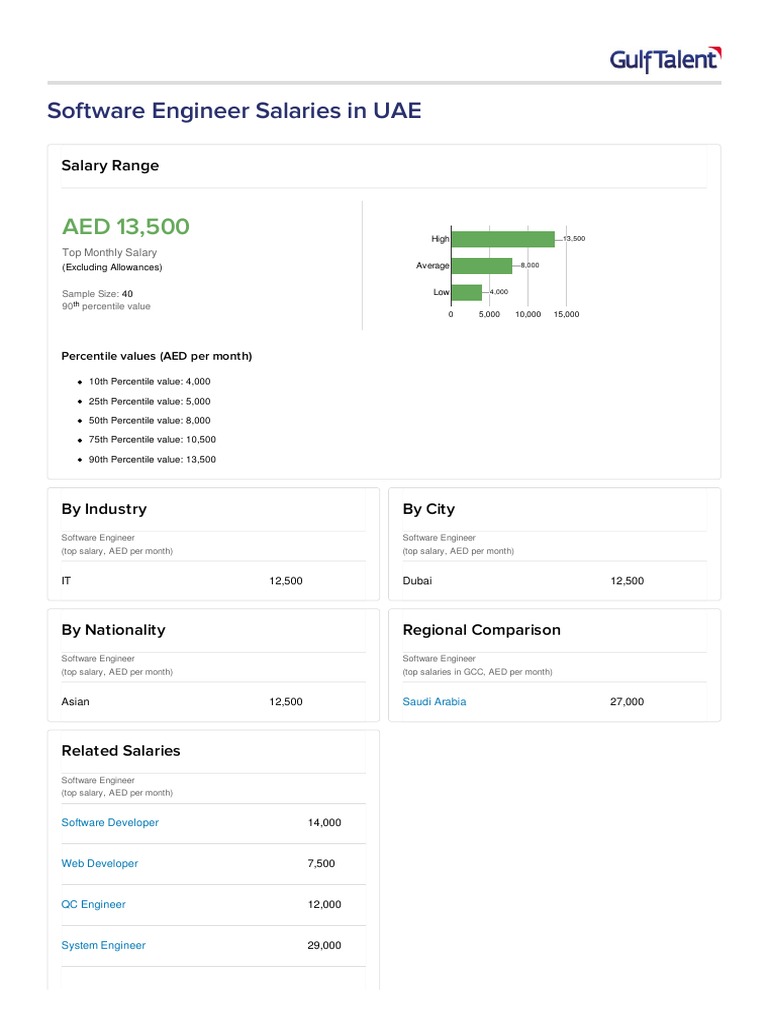Click the AED 13,500 top salary figure
Image resolution: width=768 pixels, height=1024 pixels.
point(125,227)
